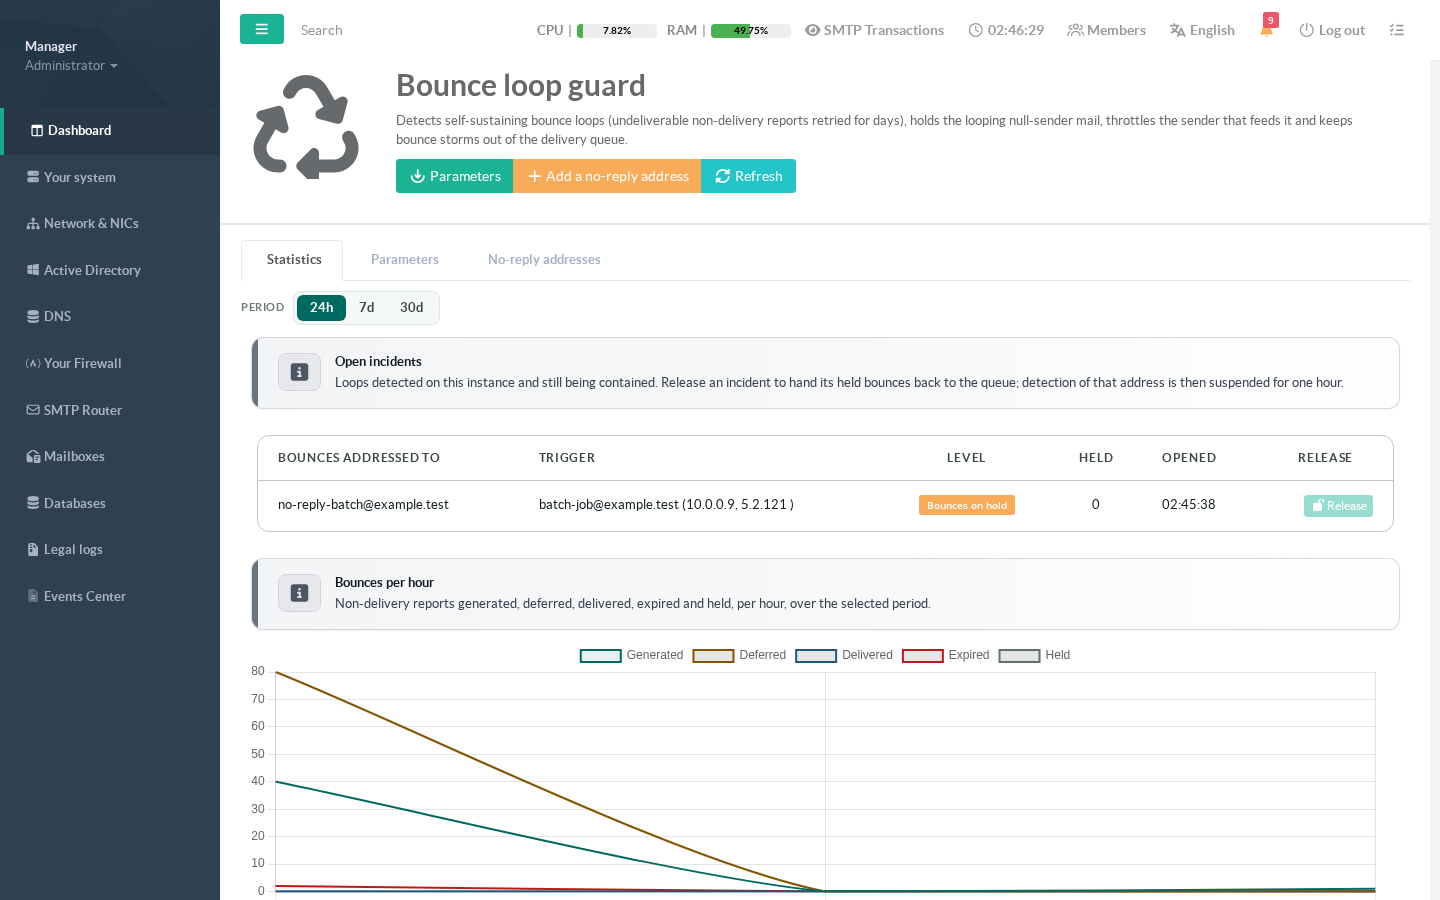Click the Bounces per hour info icon
1440x900 pixels.
point(299,593)
